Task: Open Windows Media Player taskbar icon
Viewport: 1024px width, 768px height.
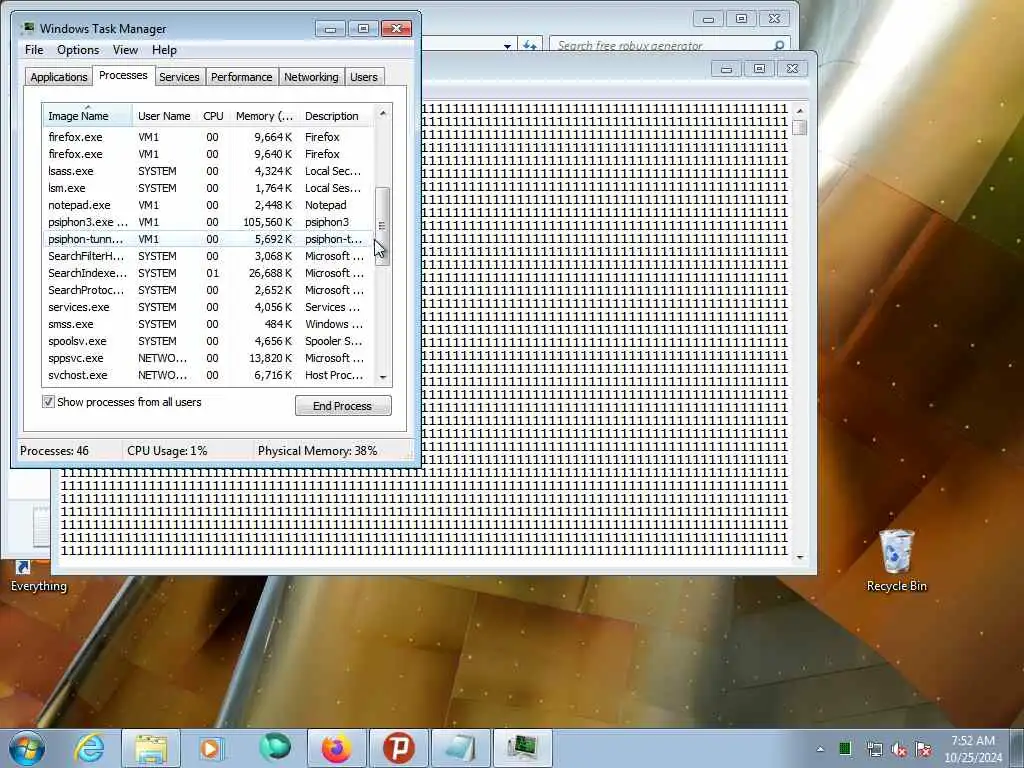Action: (212, 748)
